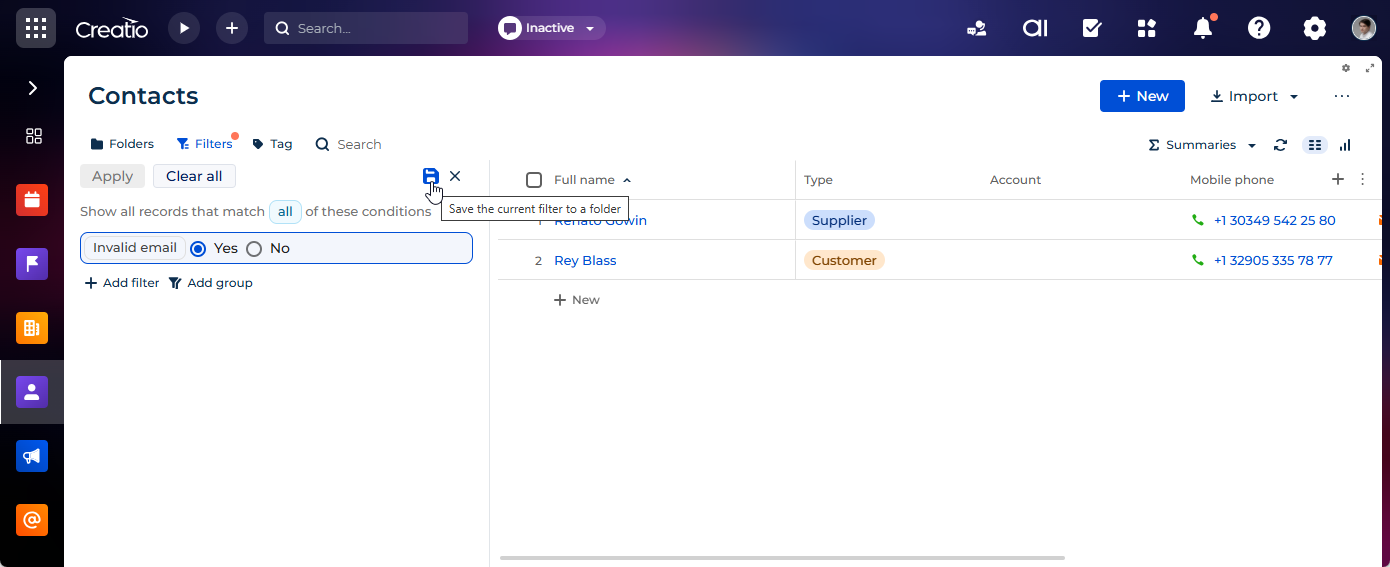Image resolution: width=1390 pixels, height=567 pixels.
Task: Open the blue megaphone campaigns section
Action: 32,456
